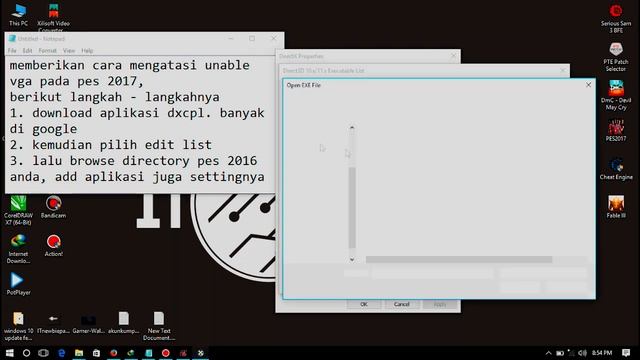Launch Fable III from the desktop
Viewport: 640px width, 360px height.
click(616, 207)
